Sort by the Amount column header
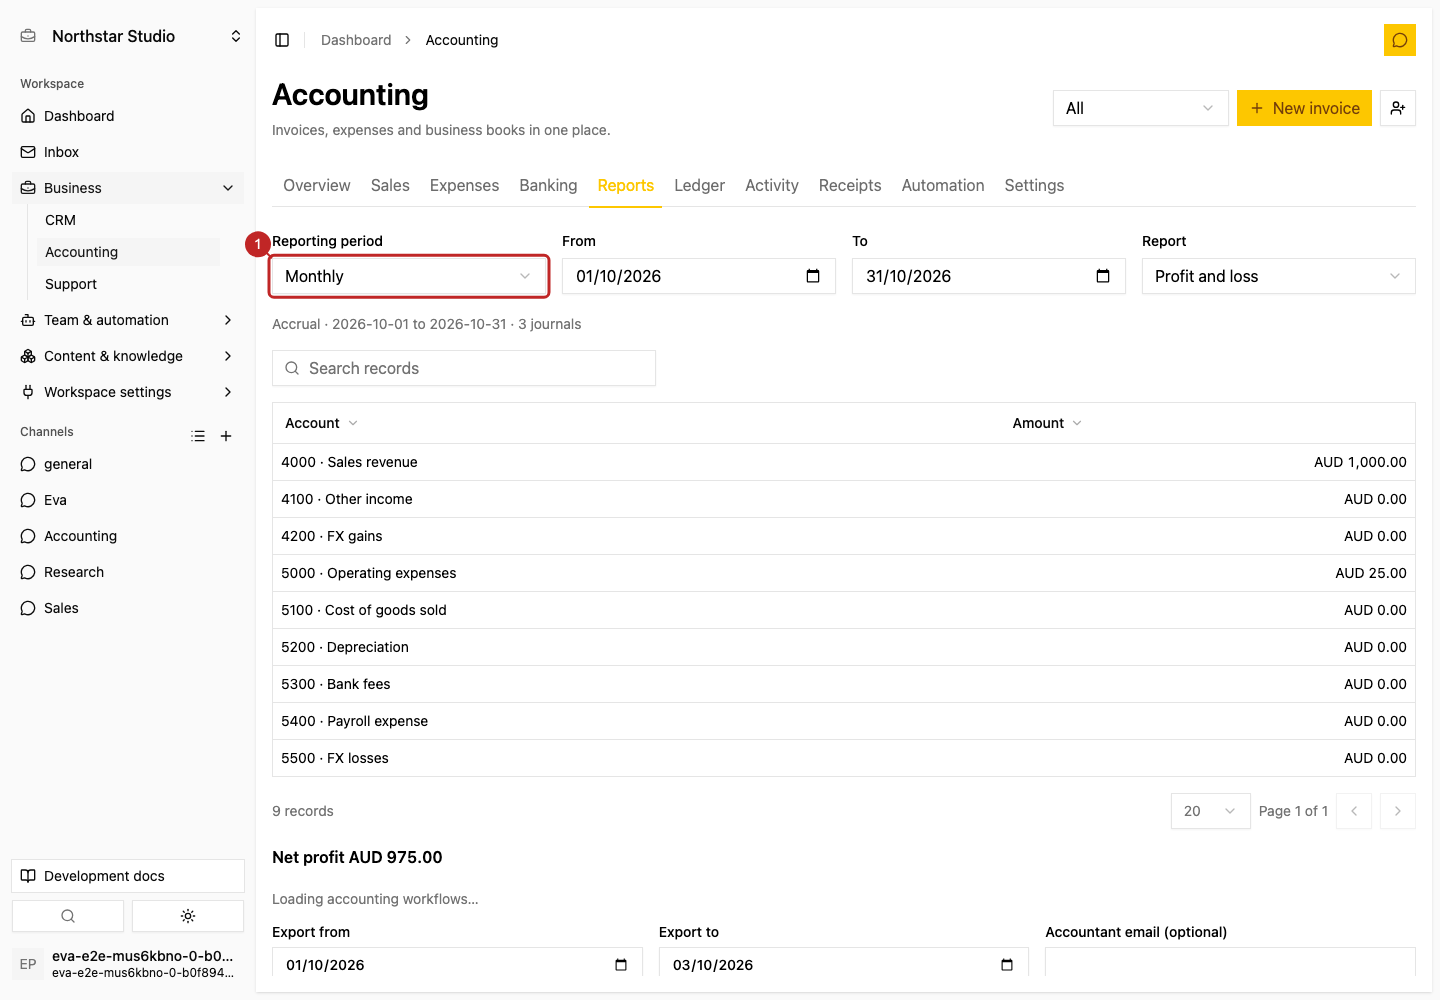Image resolution: width=1440 pixels, height=1000 pixels. point(1047,423)
